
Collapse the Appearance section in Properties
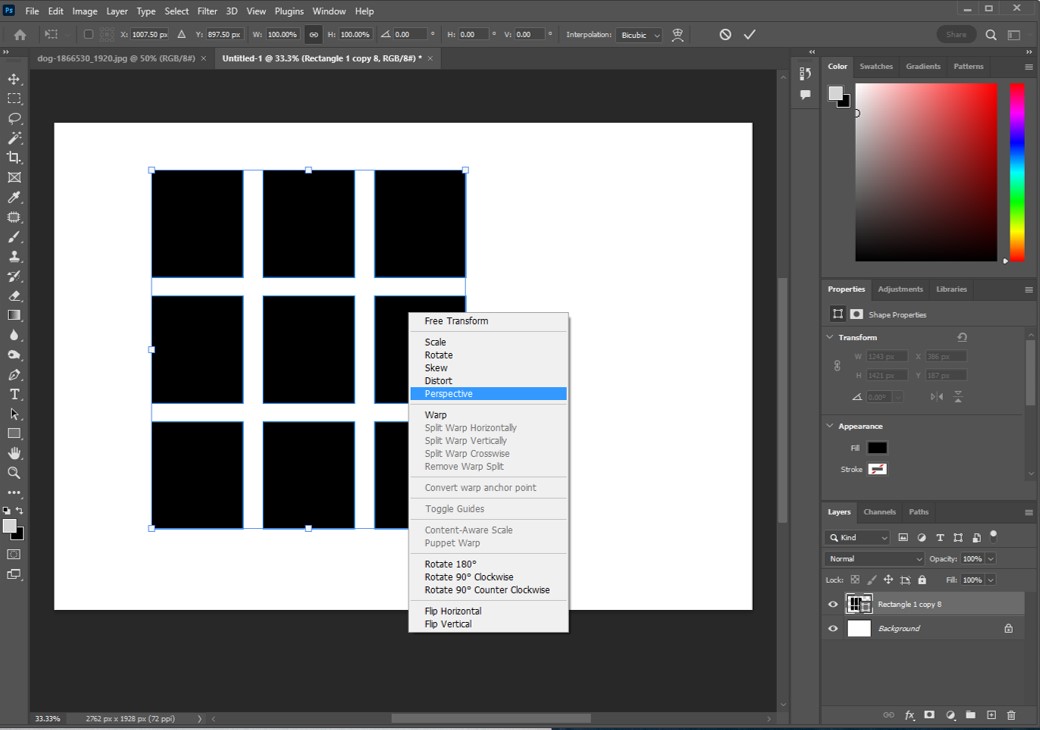[830, 426]
